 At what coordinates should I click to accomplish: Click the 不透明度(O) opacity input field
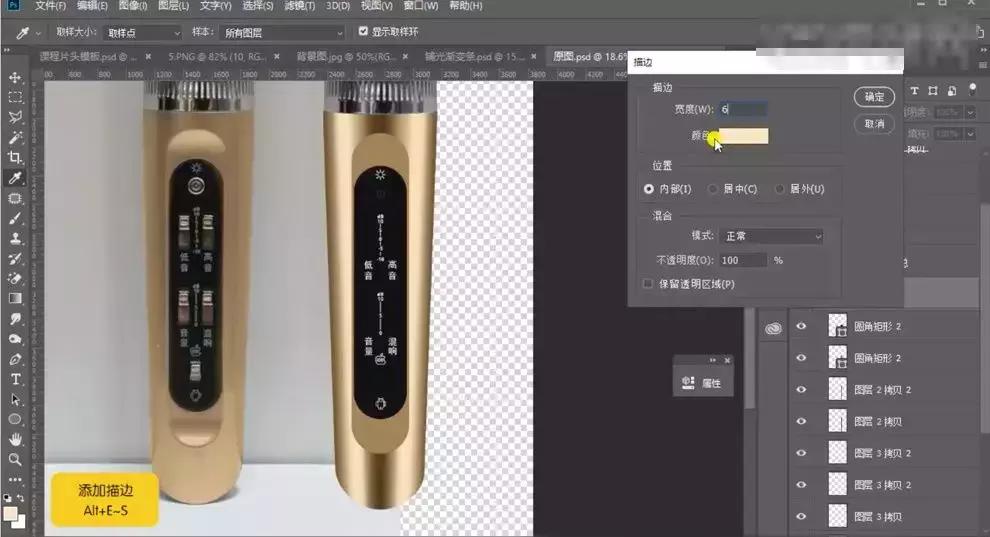pyautogui.click(x=743, y=260)
